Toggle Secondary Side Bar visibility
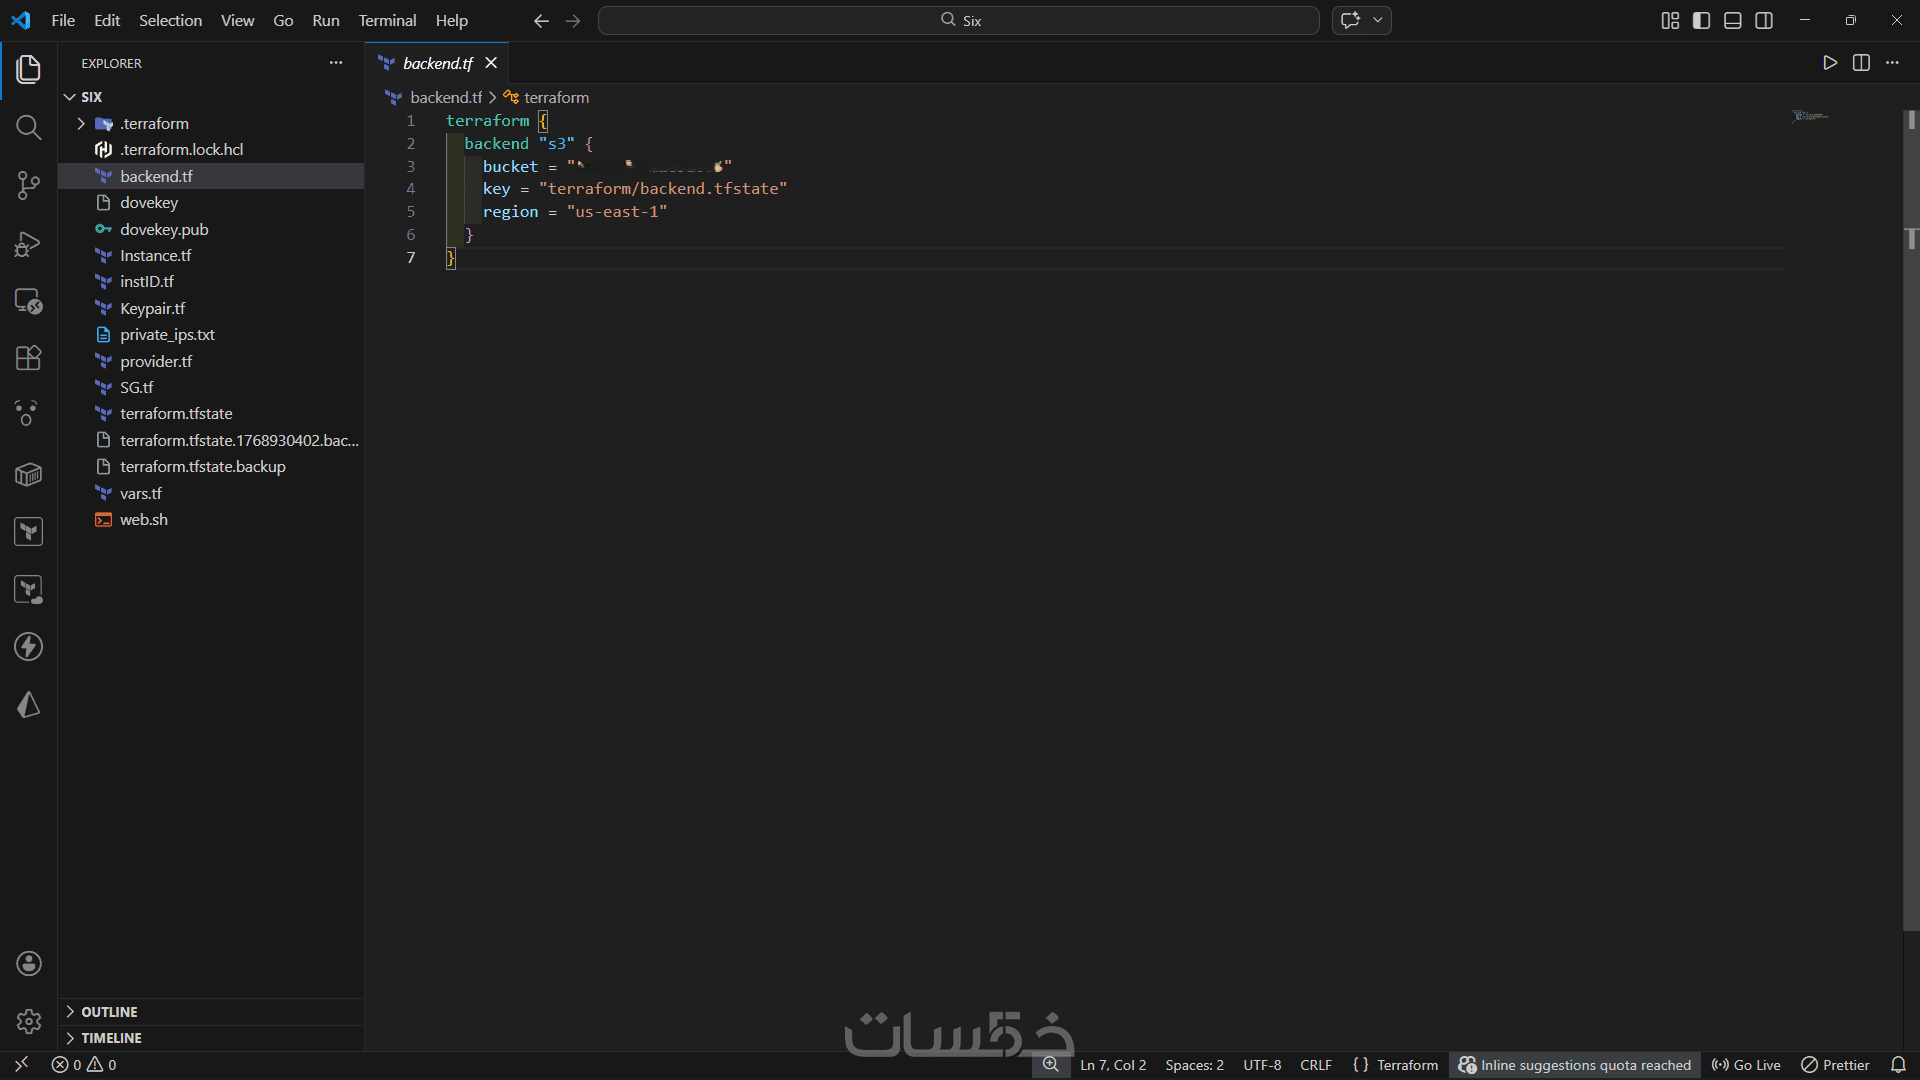This screenshot has width=1920, height=1080. tap(1764, 21)
